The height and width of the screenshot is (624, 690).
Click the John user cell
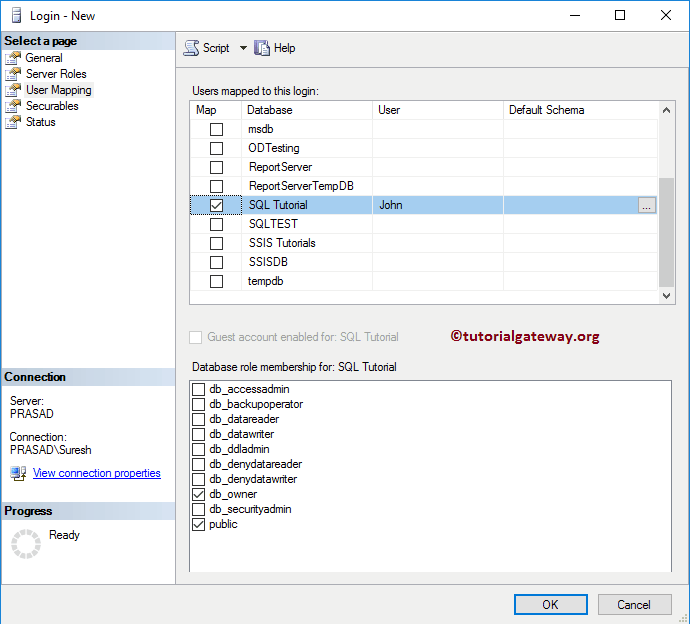437,205
